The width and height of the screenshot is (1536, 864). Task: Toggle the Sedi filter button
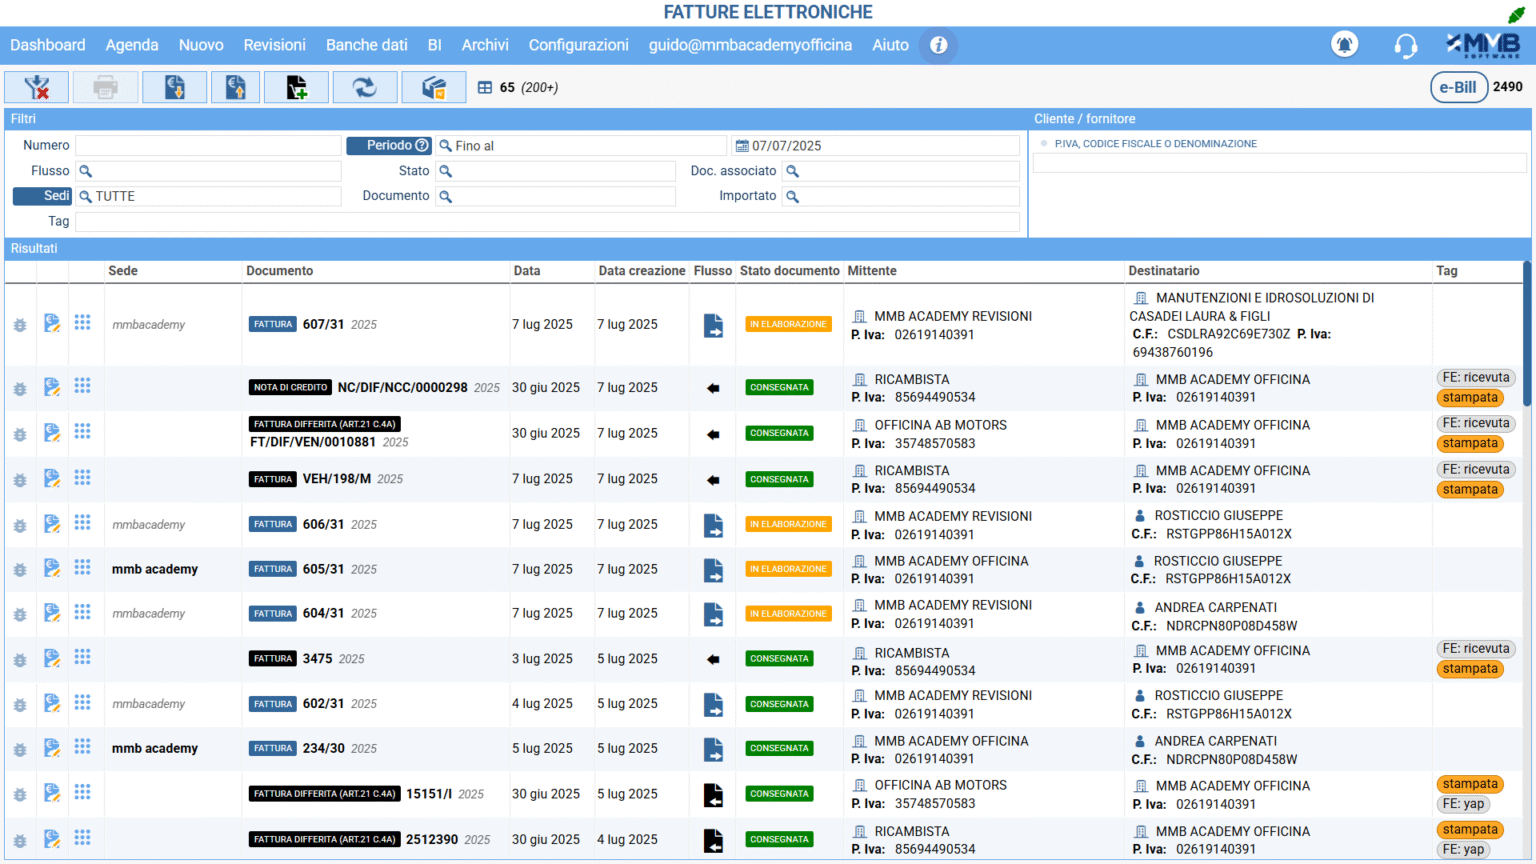(x=43, y=196)
